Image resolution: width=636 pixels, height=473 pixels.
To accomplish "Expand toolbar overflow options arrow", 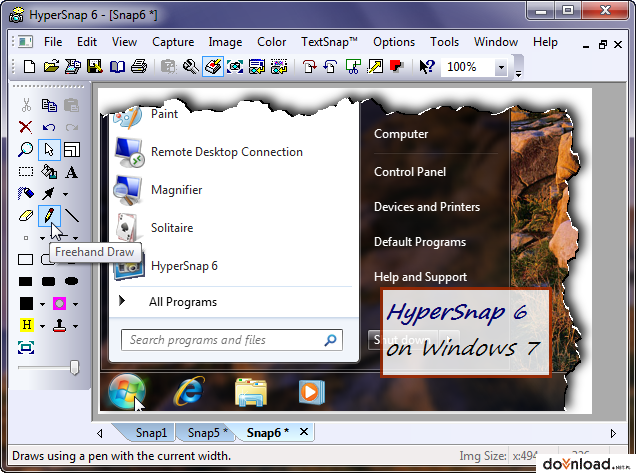I will tap(518, 74).
